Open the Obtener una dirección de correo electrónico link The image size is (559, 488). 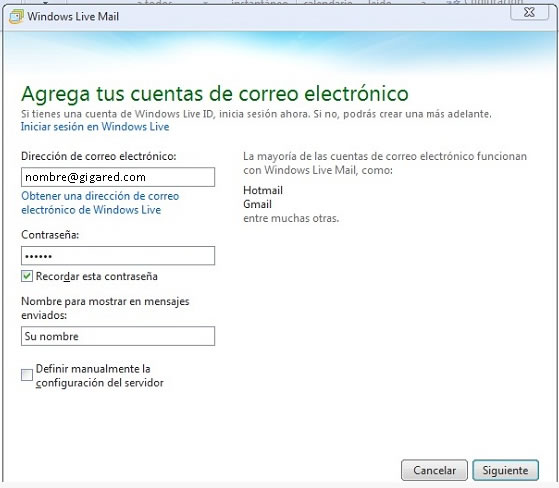100,203
